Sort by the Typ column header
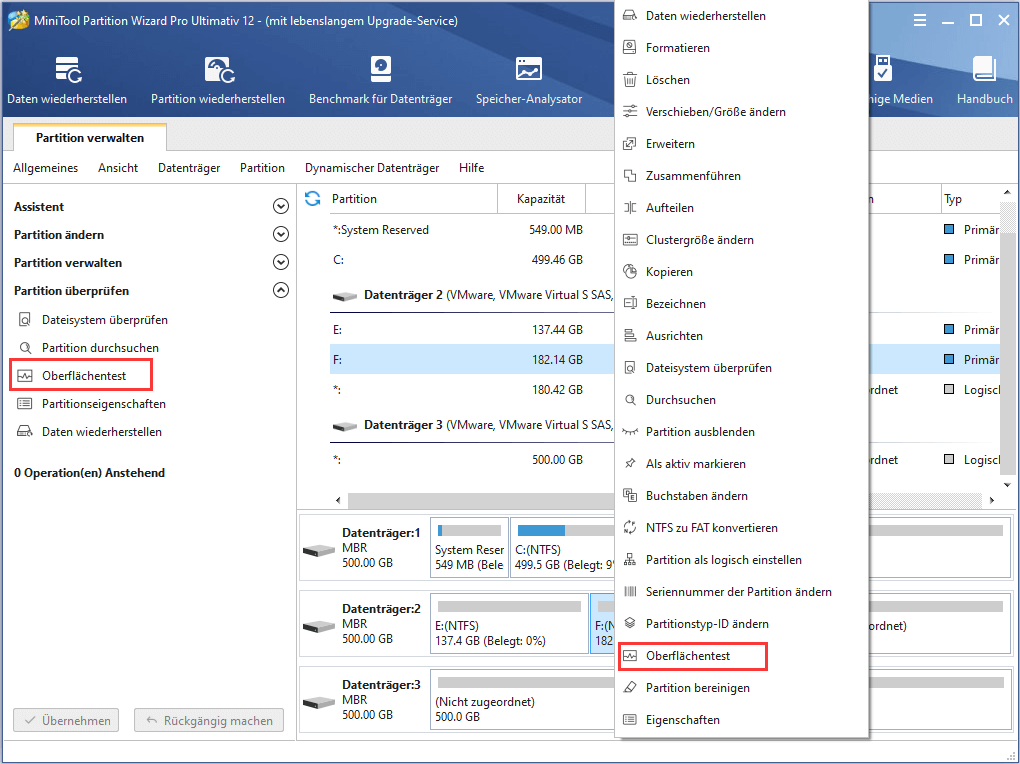 (x=971, y=198)
